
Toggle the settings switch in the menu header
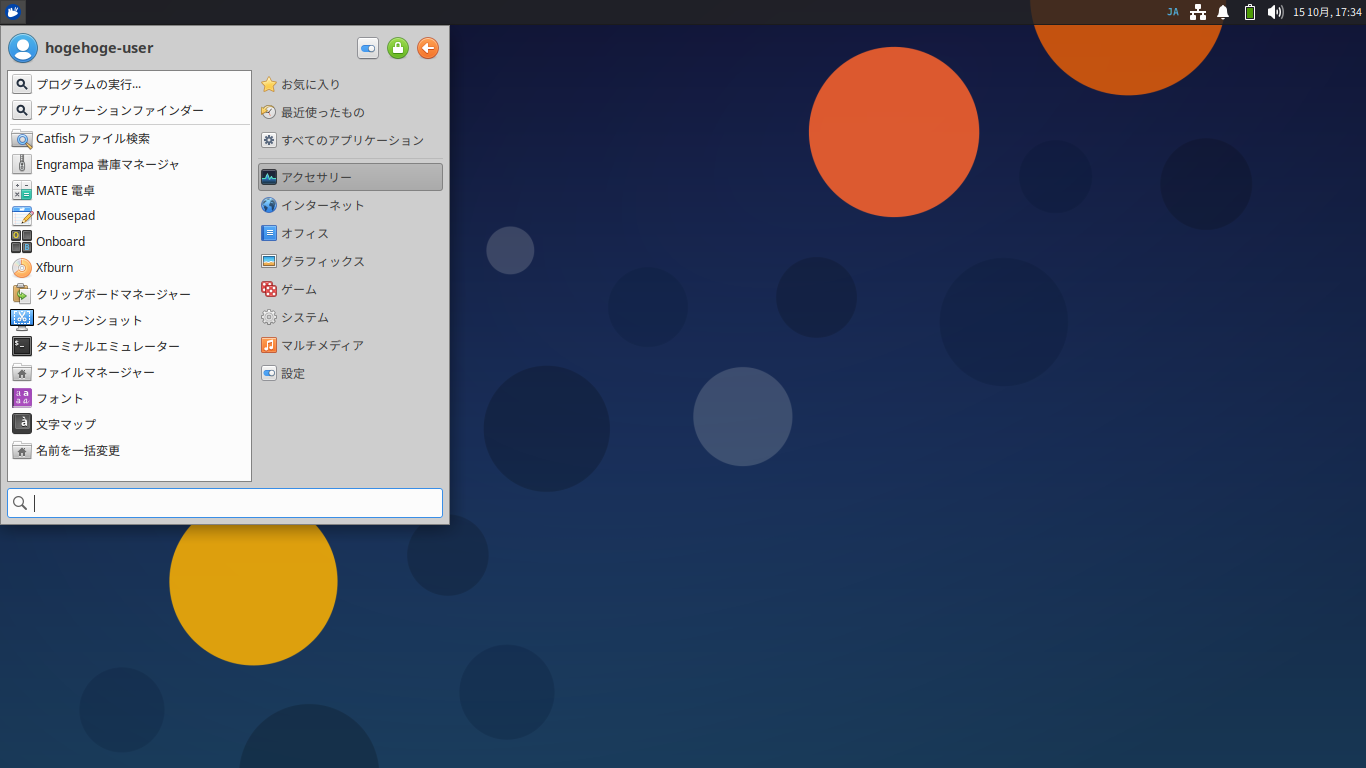367,47
